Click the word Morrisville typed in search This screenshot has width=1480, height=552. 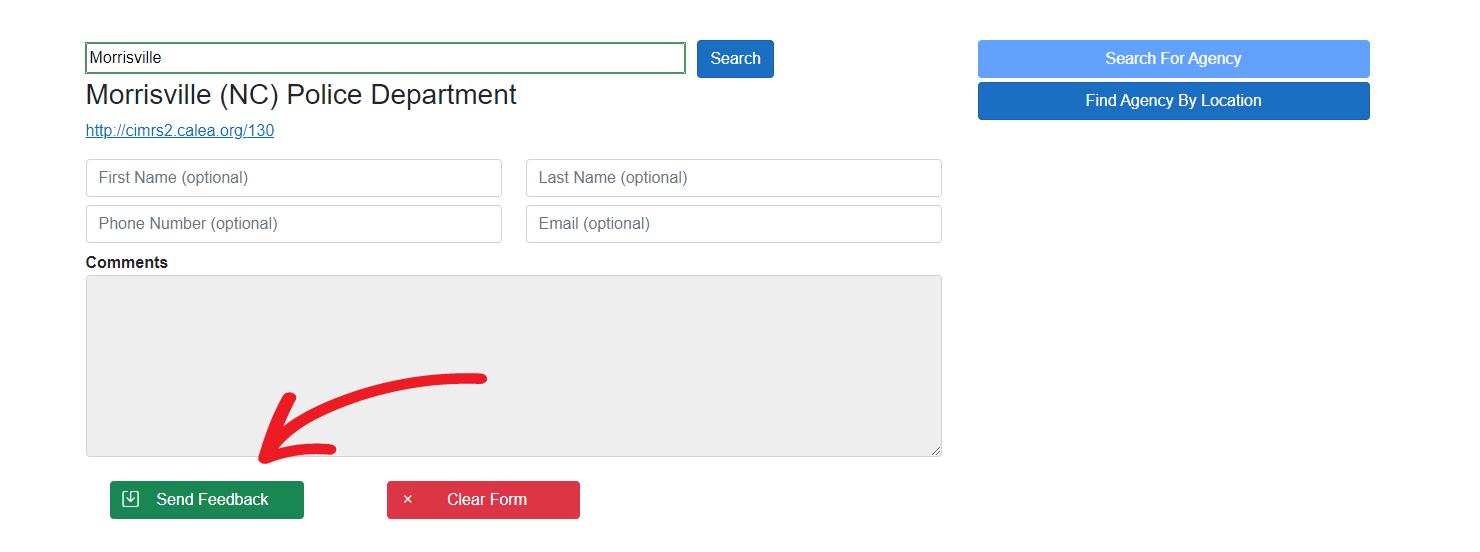(x=126, y=58)
